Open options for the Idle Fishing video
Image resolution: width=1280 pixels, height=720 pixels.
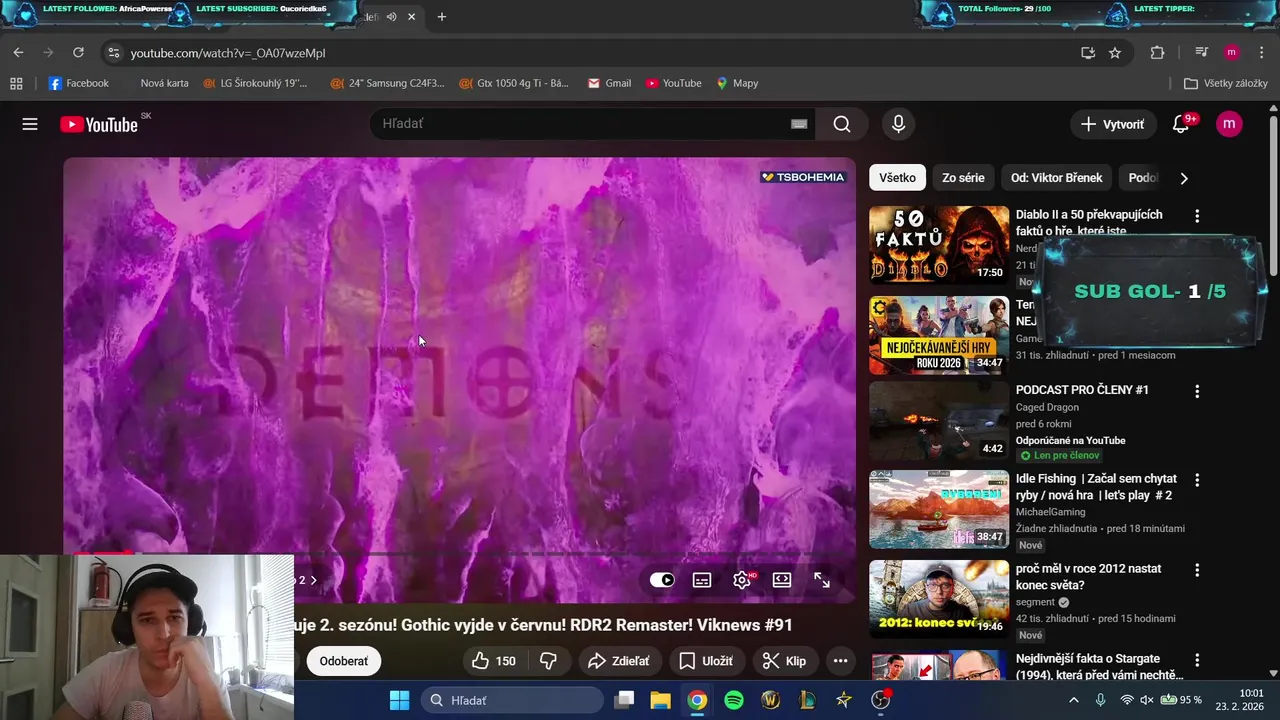coord(1197,480)
